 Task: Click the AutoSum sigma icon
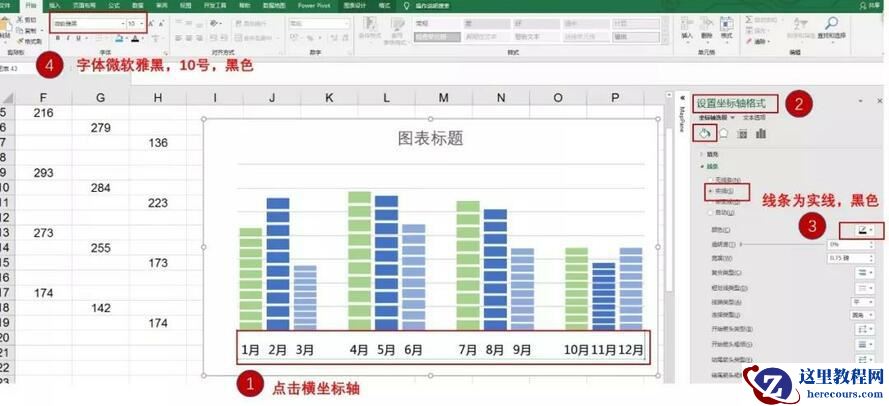pos(749,20)
